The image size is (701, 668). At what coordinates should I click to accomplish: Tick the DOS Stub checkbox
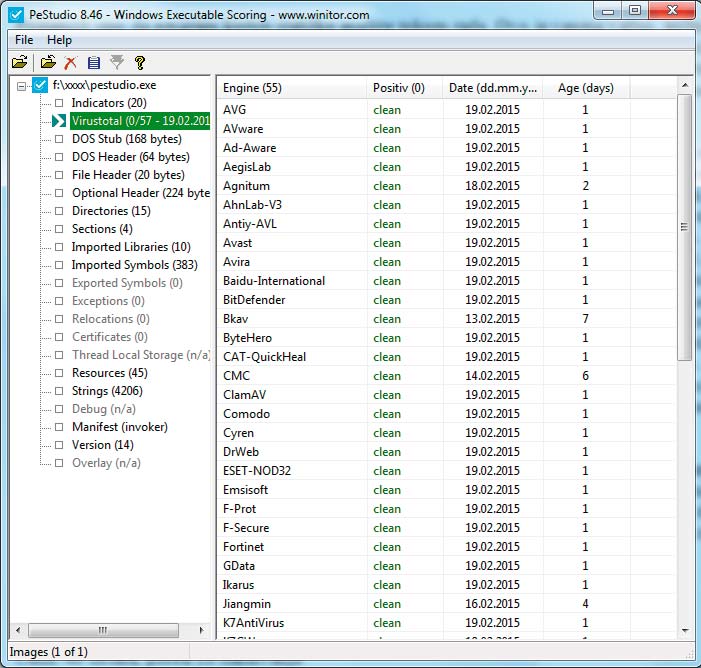pos(59,139)
